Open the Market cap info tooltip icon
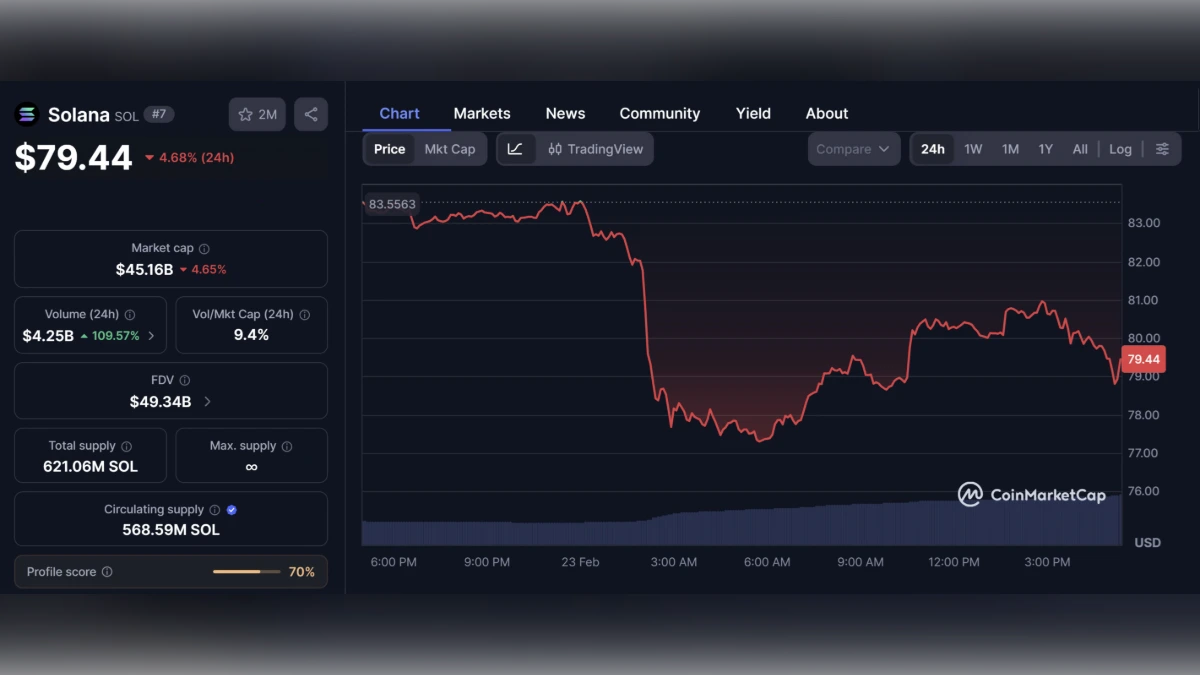The width and height of the screenshot is (1200, 675). point(203,248)
